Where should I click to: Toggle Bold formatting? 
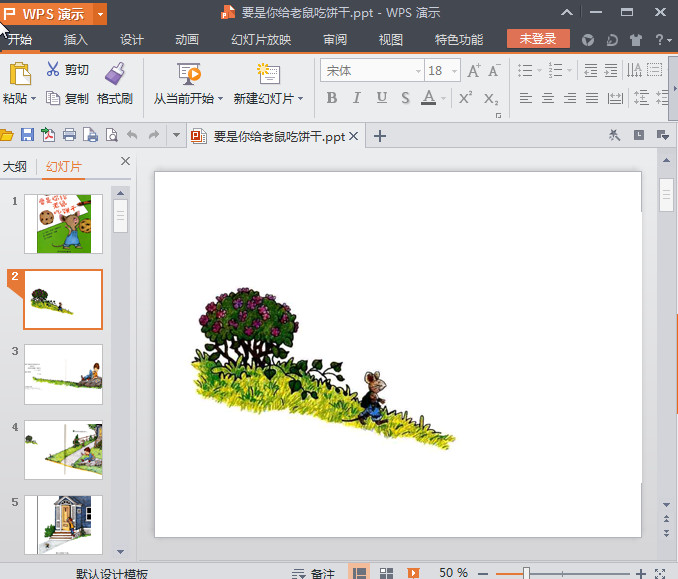331,98
